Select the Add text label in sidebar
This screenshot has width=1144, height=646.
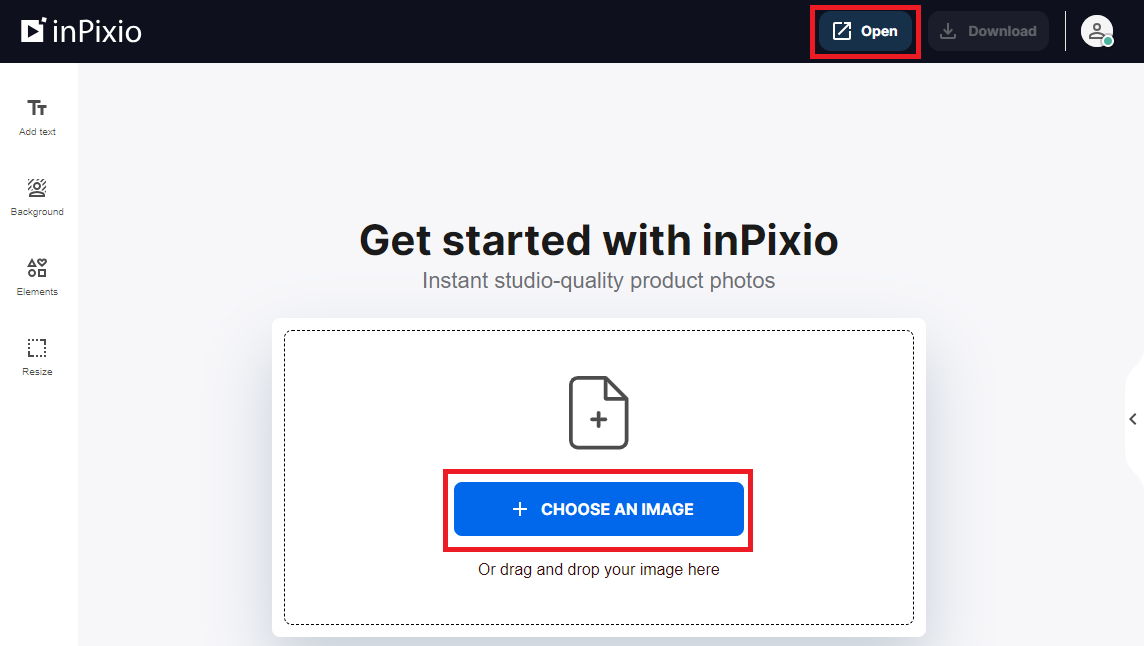click(x=37, y=131)
